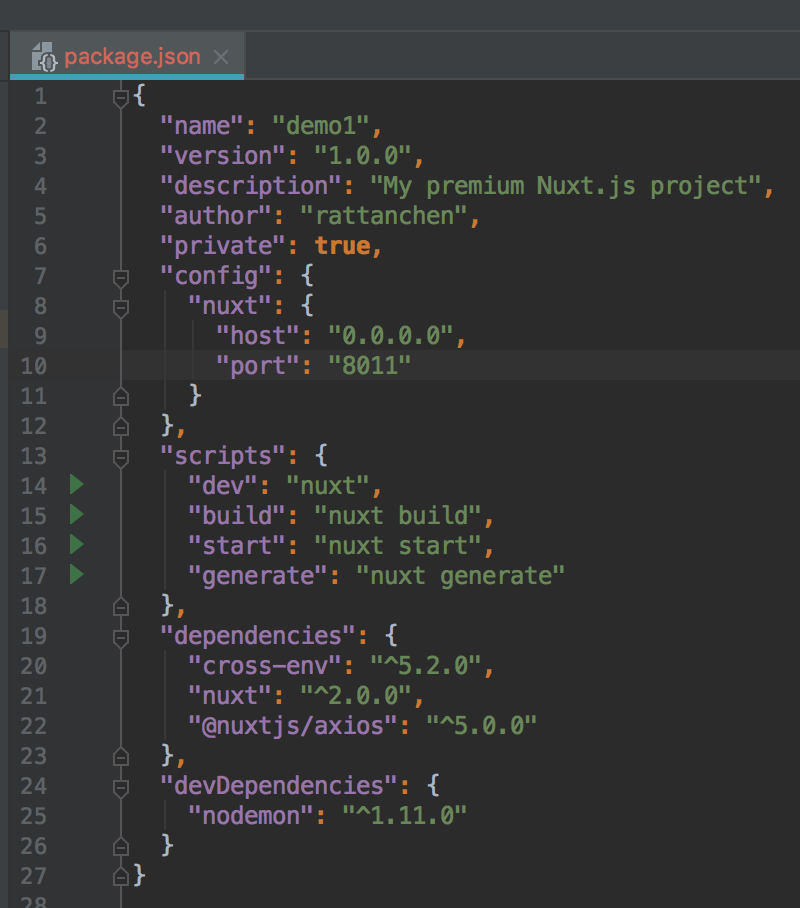Click the "nuxt build" value
This screenshot has width=800, height=908.
pos(398,516)
